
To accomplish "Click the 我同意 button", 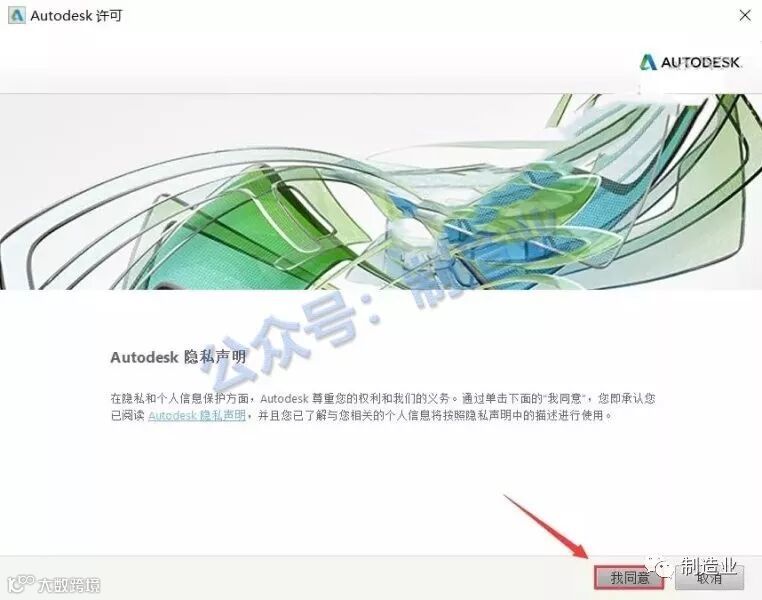I will (x=629, y=578).
